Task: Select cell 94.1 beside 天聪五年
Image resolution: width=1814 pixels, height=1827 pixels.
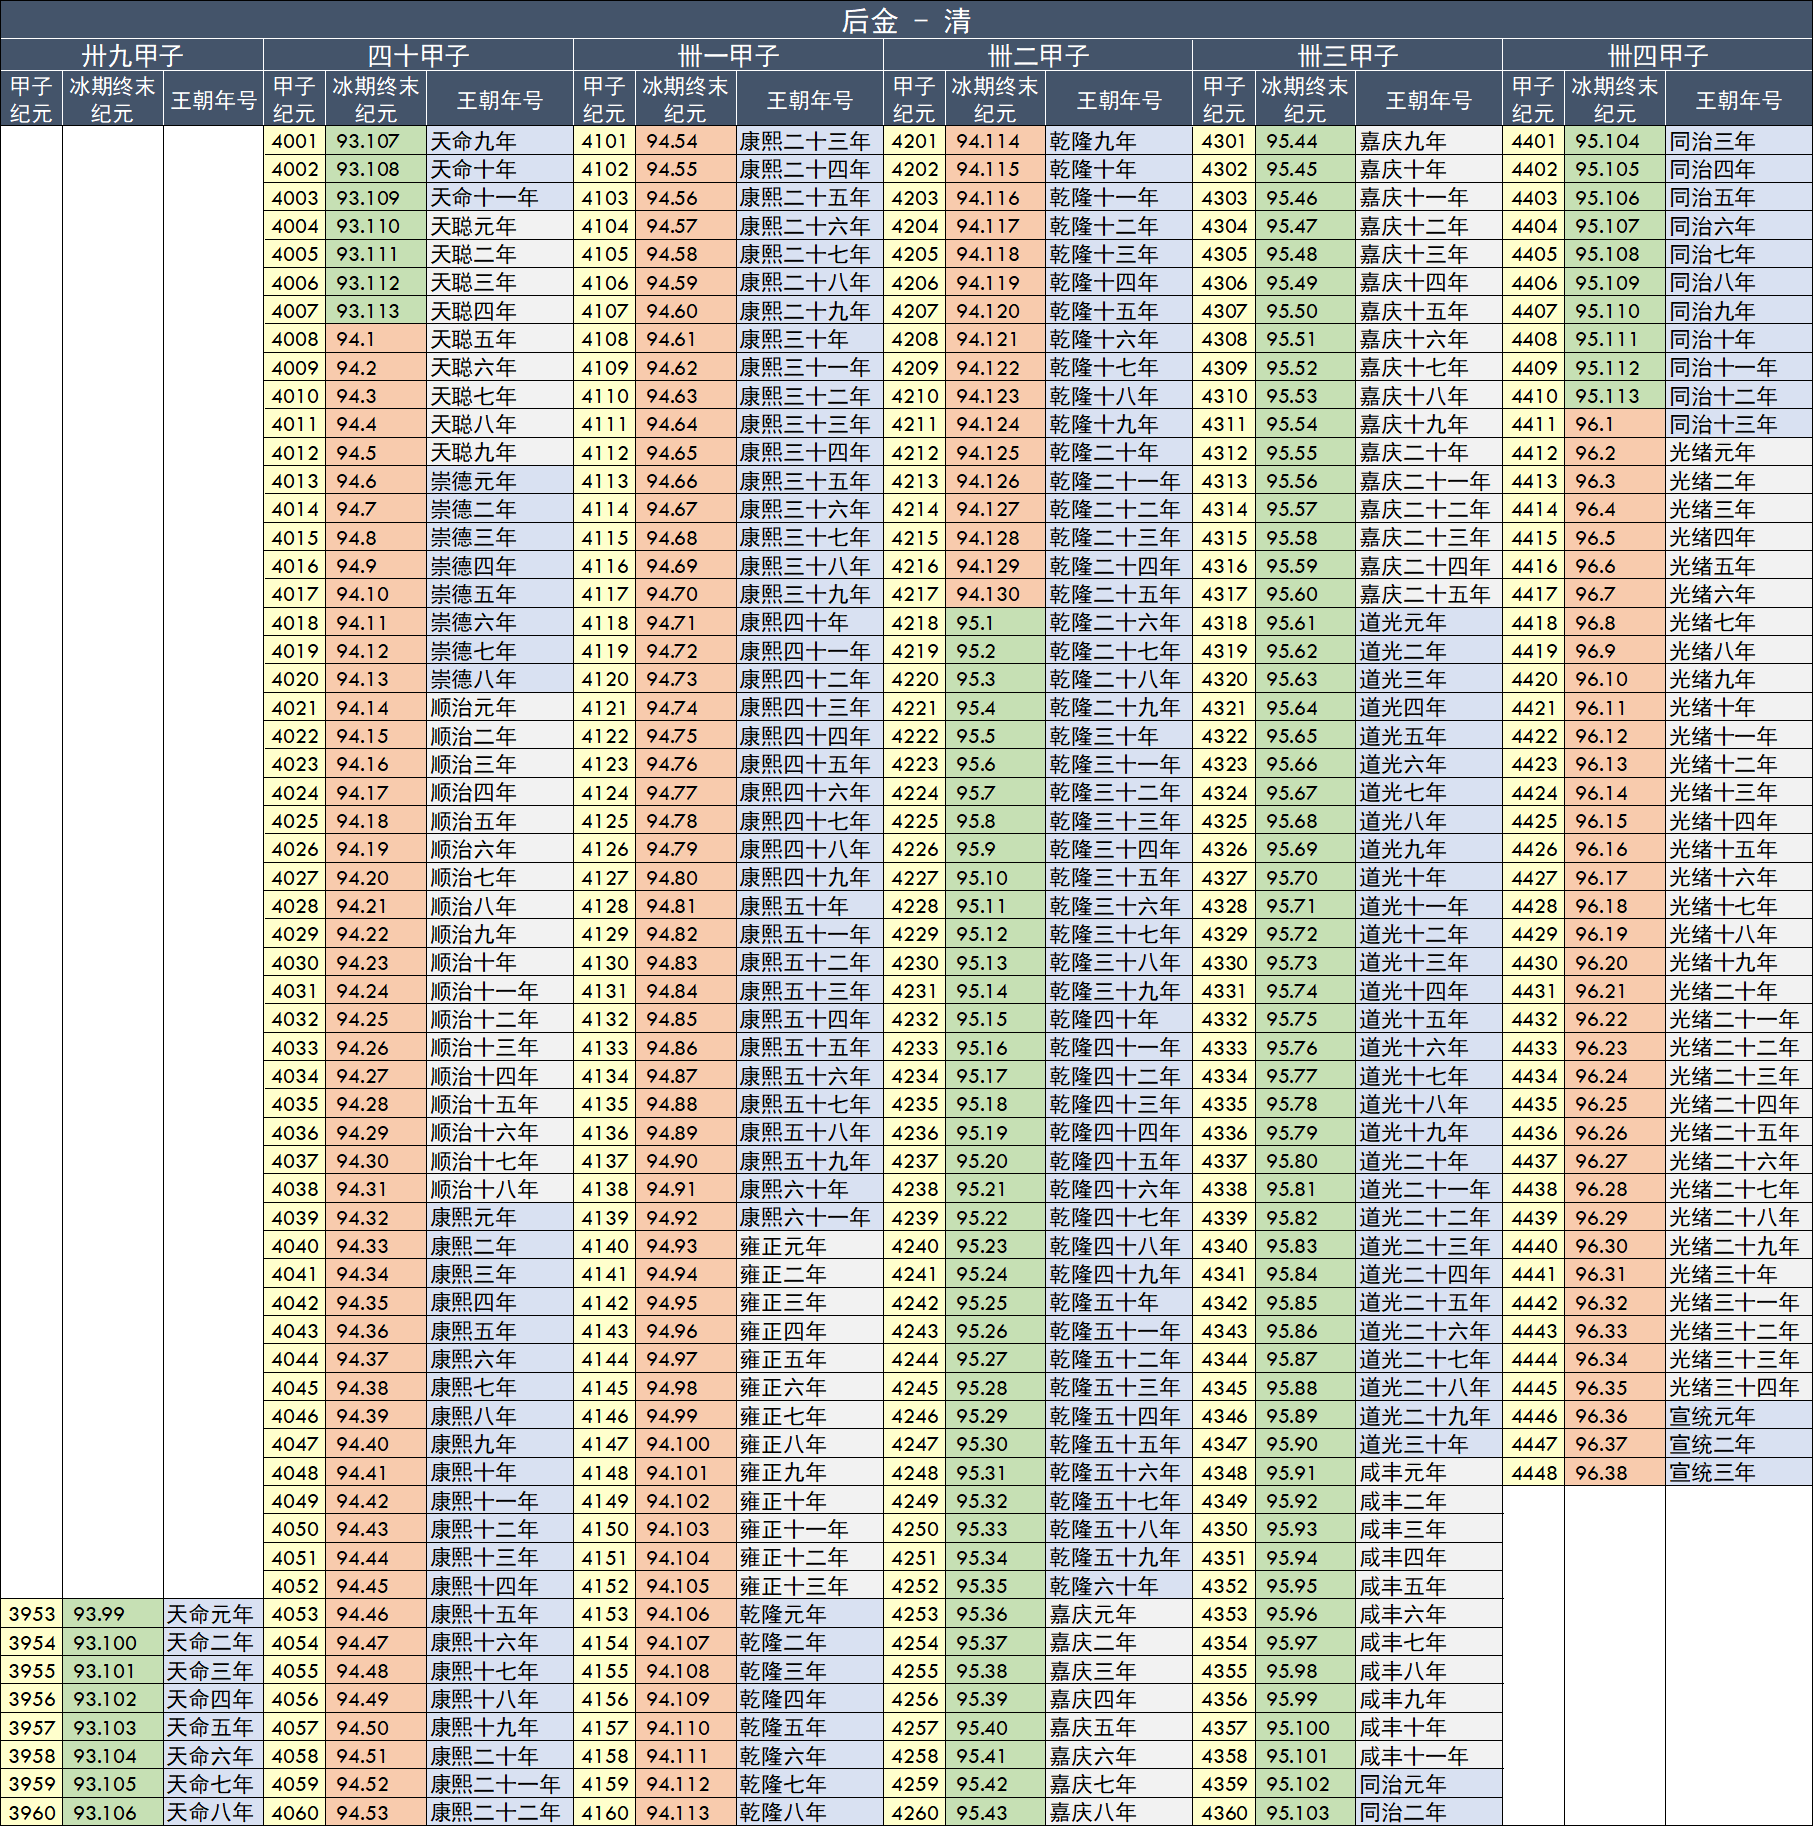Action: pos(376,339)
